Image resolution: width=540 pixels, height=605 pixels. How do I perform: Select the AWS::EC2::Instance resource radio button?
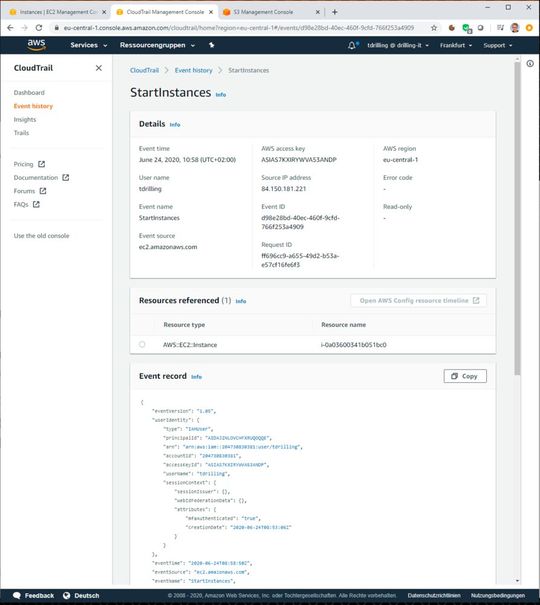(x=142, y=344)
